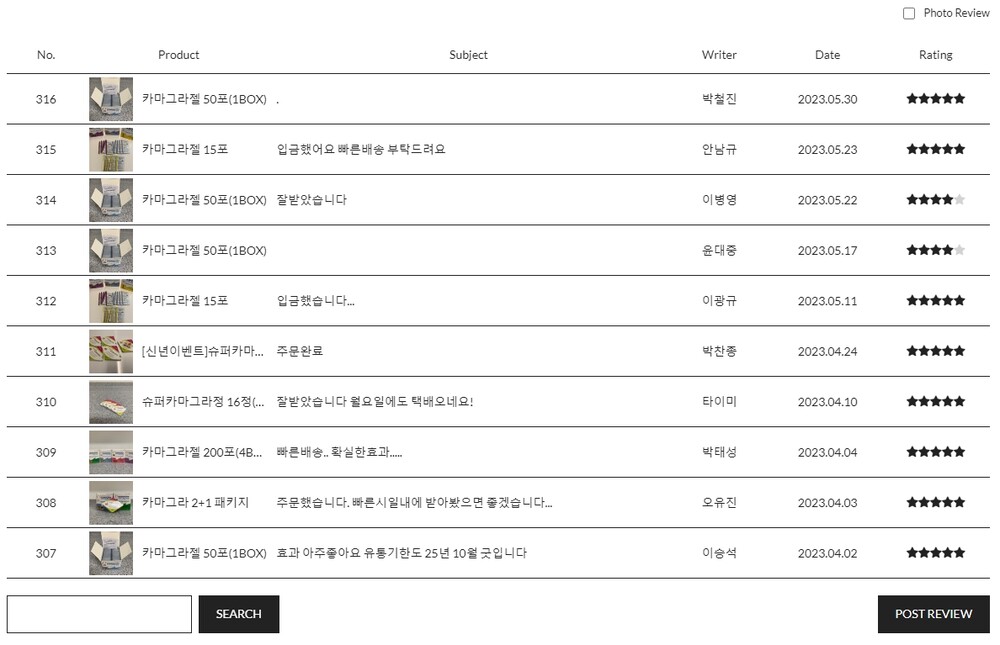Open review titled 입금했어요 빠른배송 부탁드려요
This screenshot has width=1000, height=645.
pos(361,149)
